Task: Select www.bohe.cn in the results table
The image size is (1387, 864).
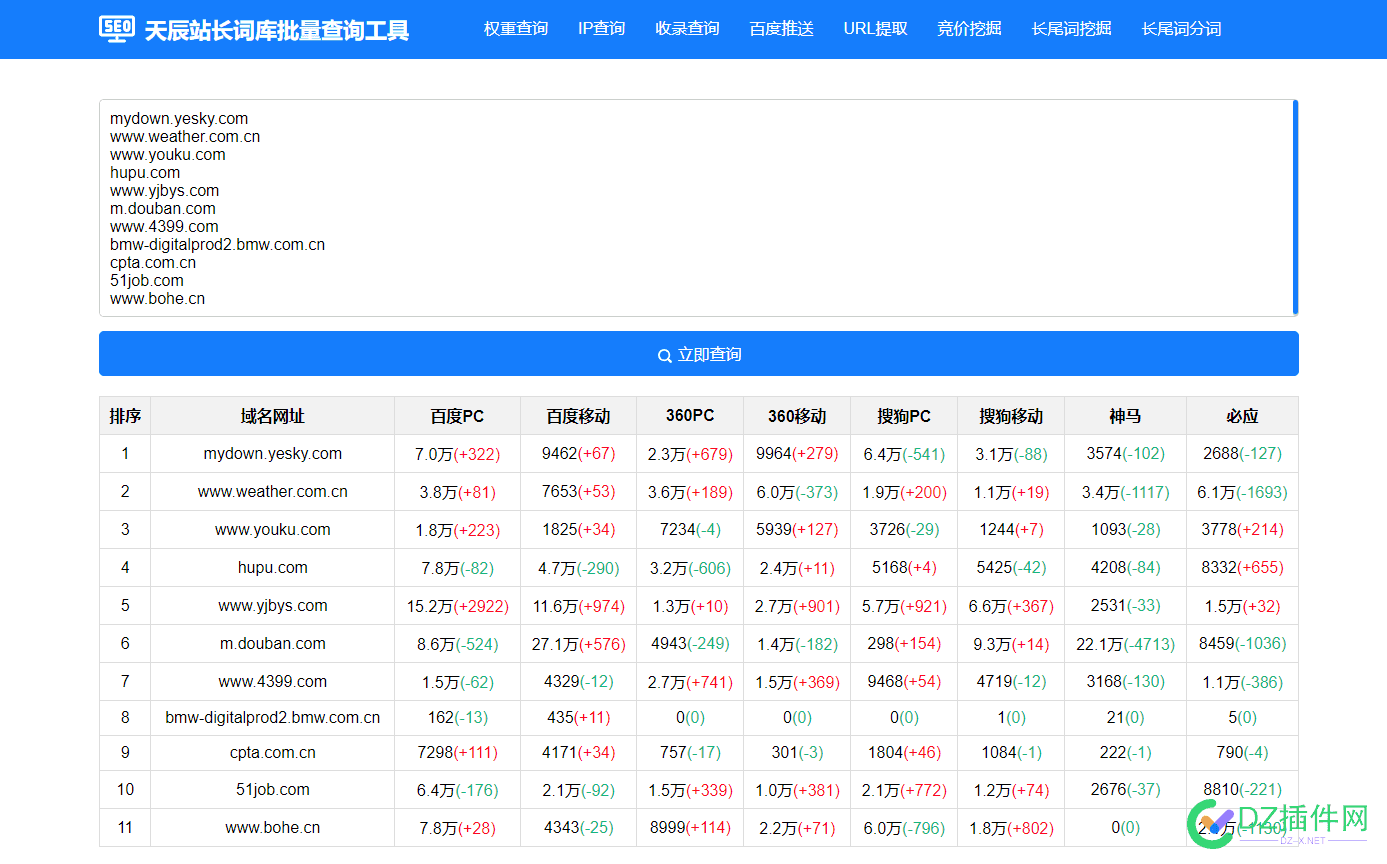Action: tap(273, 828)
